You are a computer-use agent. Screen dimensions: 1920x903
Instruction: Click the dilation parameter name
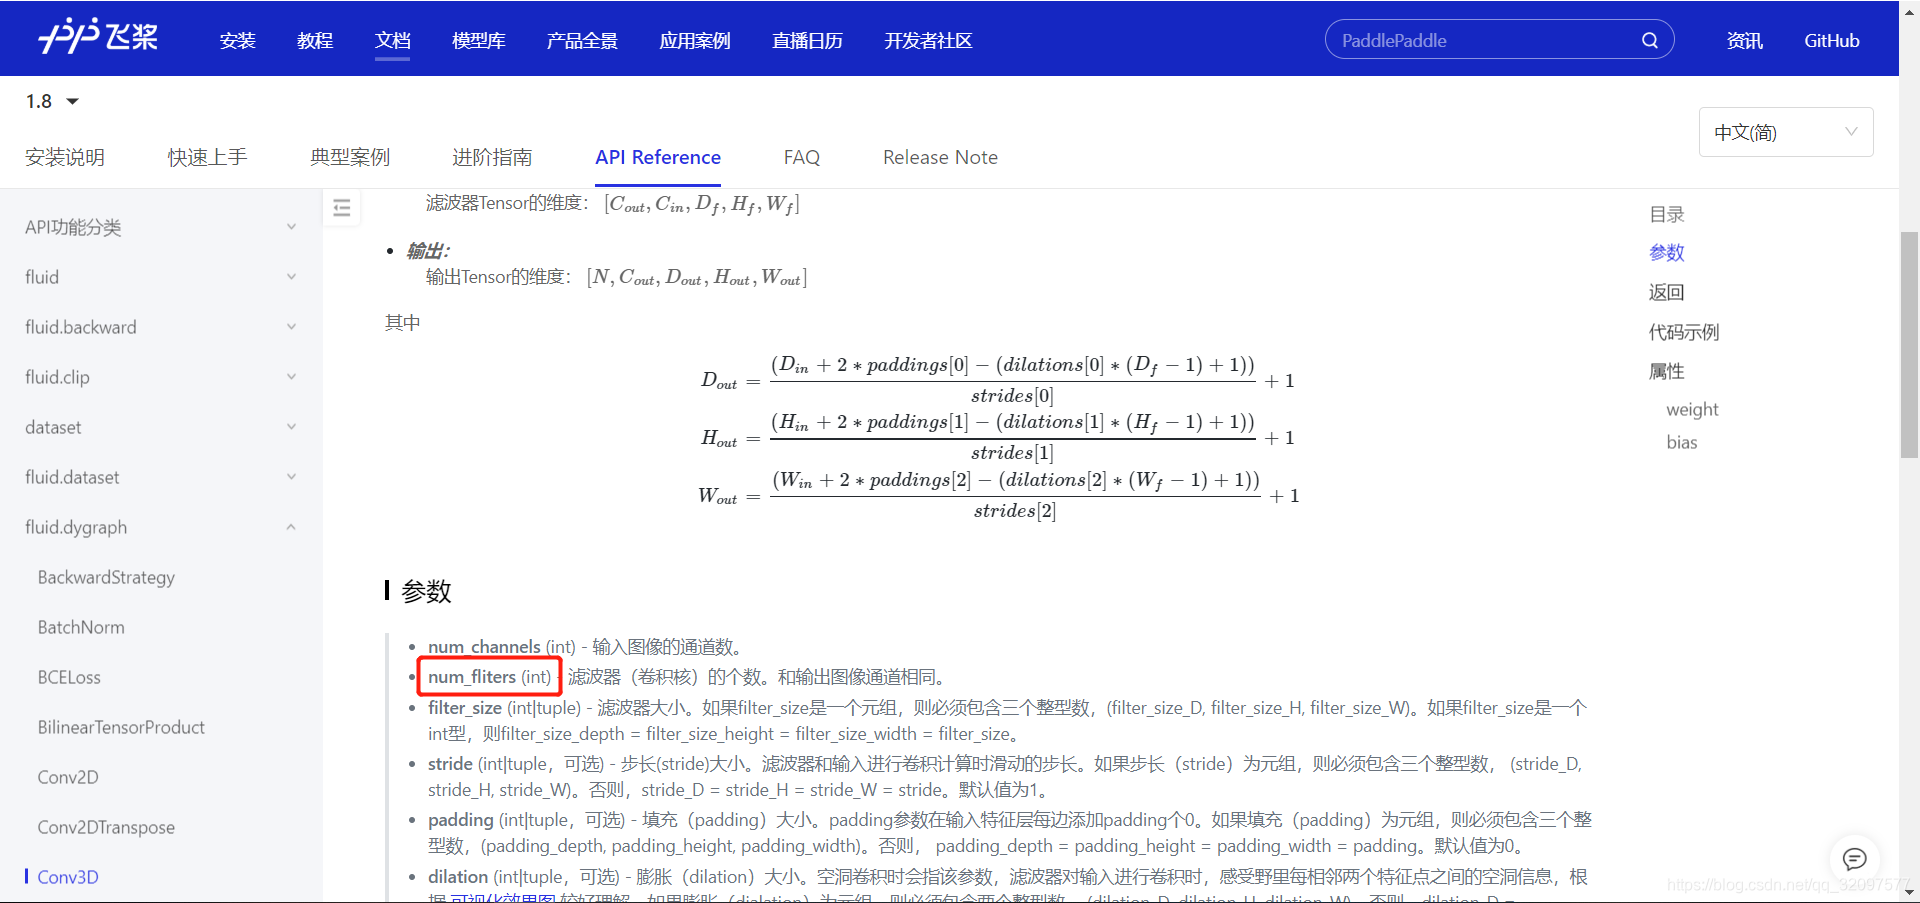click(458, 876)
